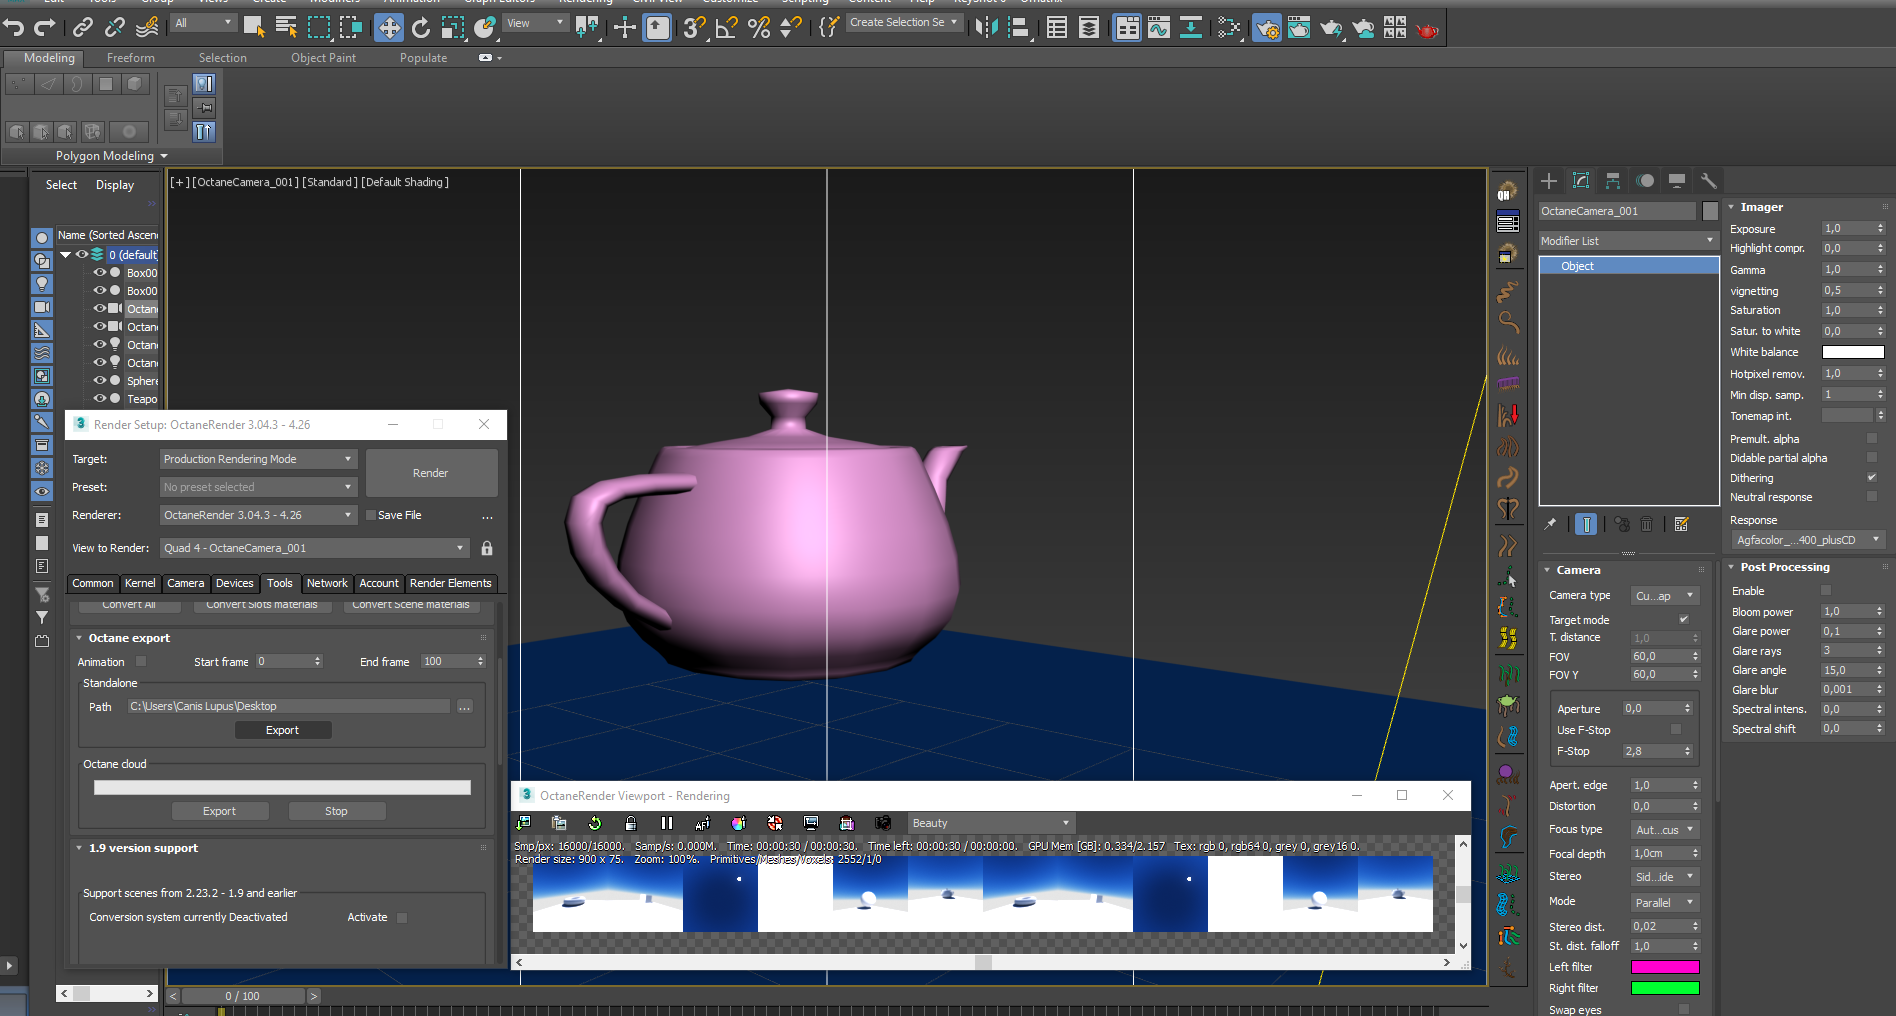Click the Mirror tool icon
Viewport: 1896px width, 1016px height.
point(986,27)
